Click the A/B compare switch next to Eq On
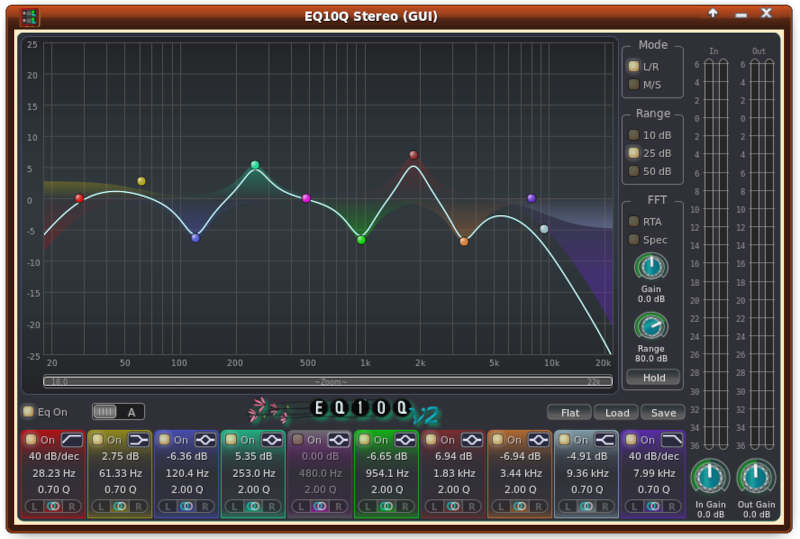 (x=117, y=411)
